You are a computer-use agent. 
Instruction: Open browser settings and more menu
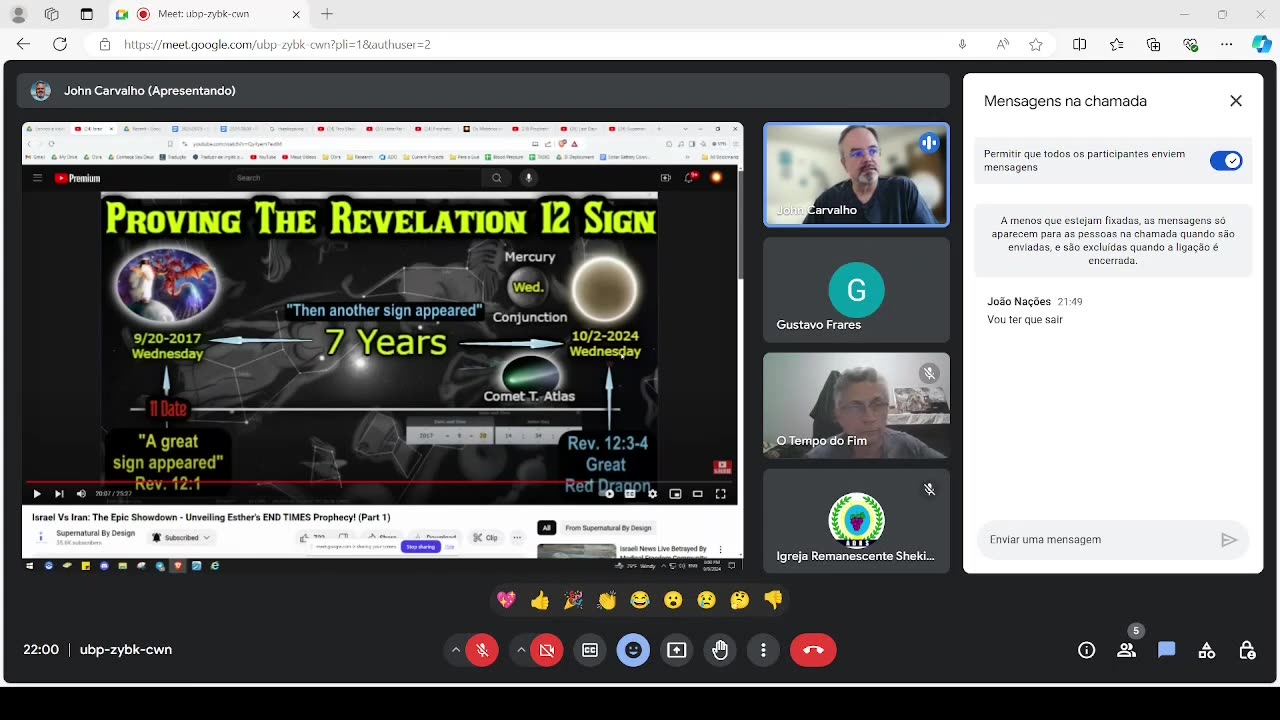pos(1227,44)
